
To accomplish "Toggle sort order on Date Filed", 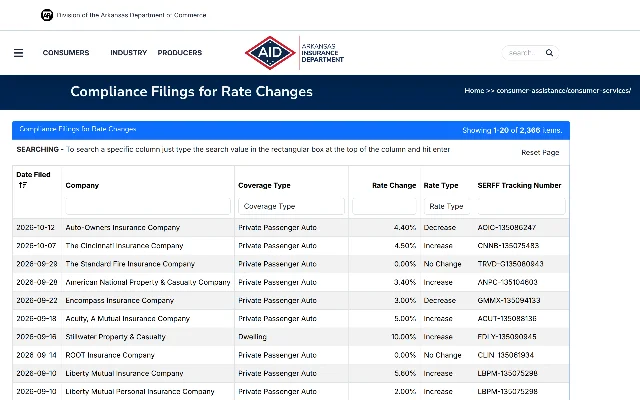I will click(x=22, y=185).
